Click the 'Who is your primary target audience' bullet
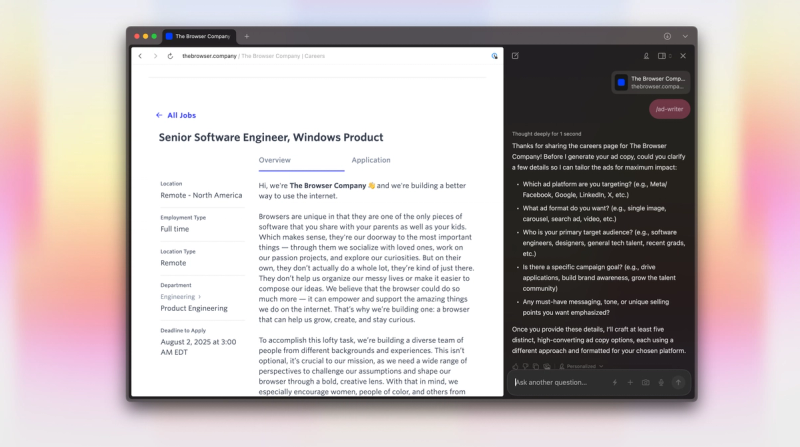800x447 pixels. coord(604,243)
